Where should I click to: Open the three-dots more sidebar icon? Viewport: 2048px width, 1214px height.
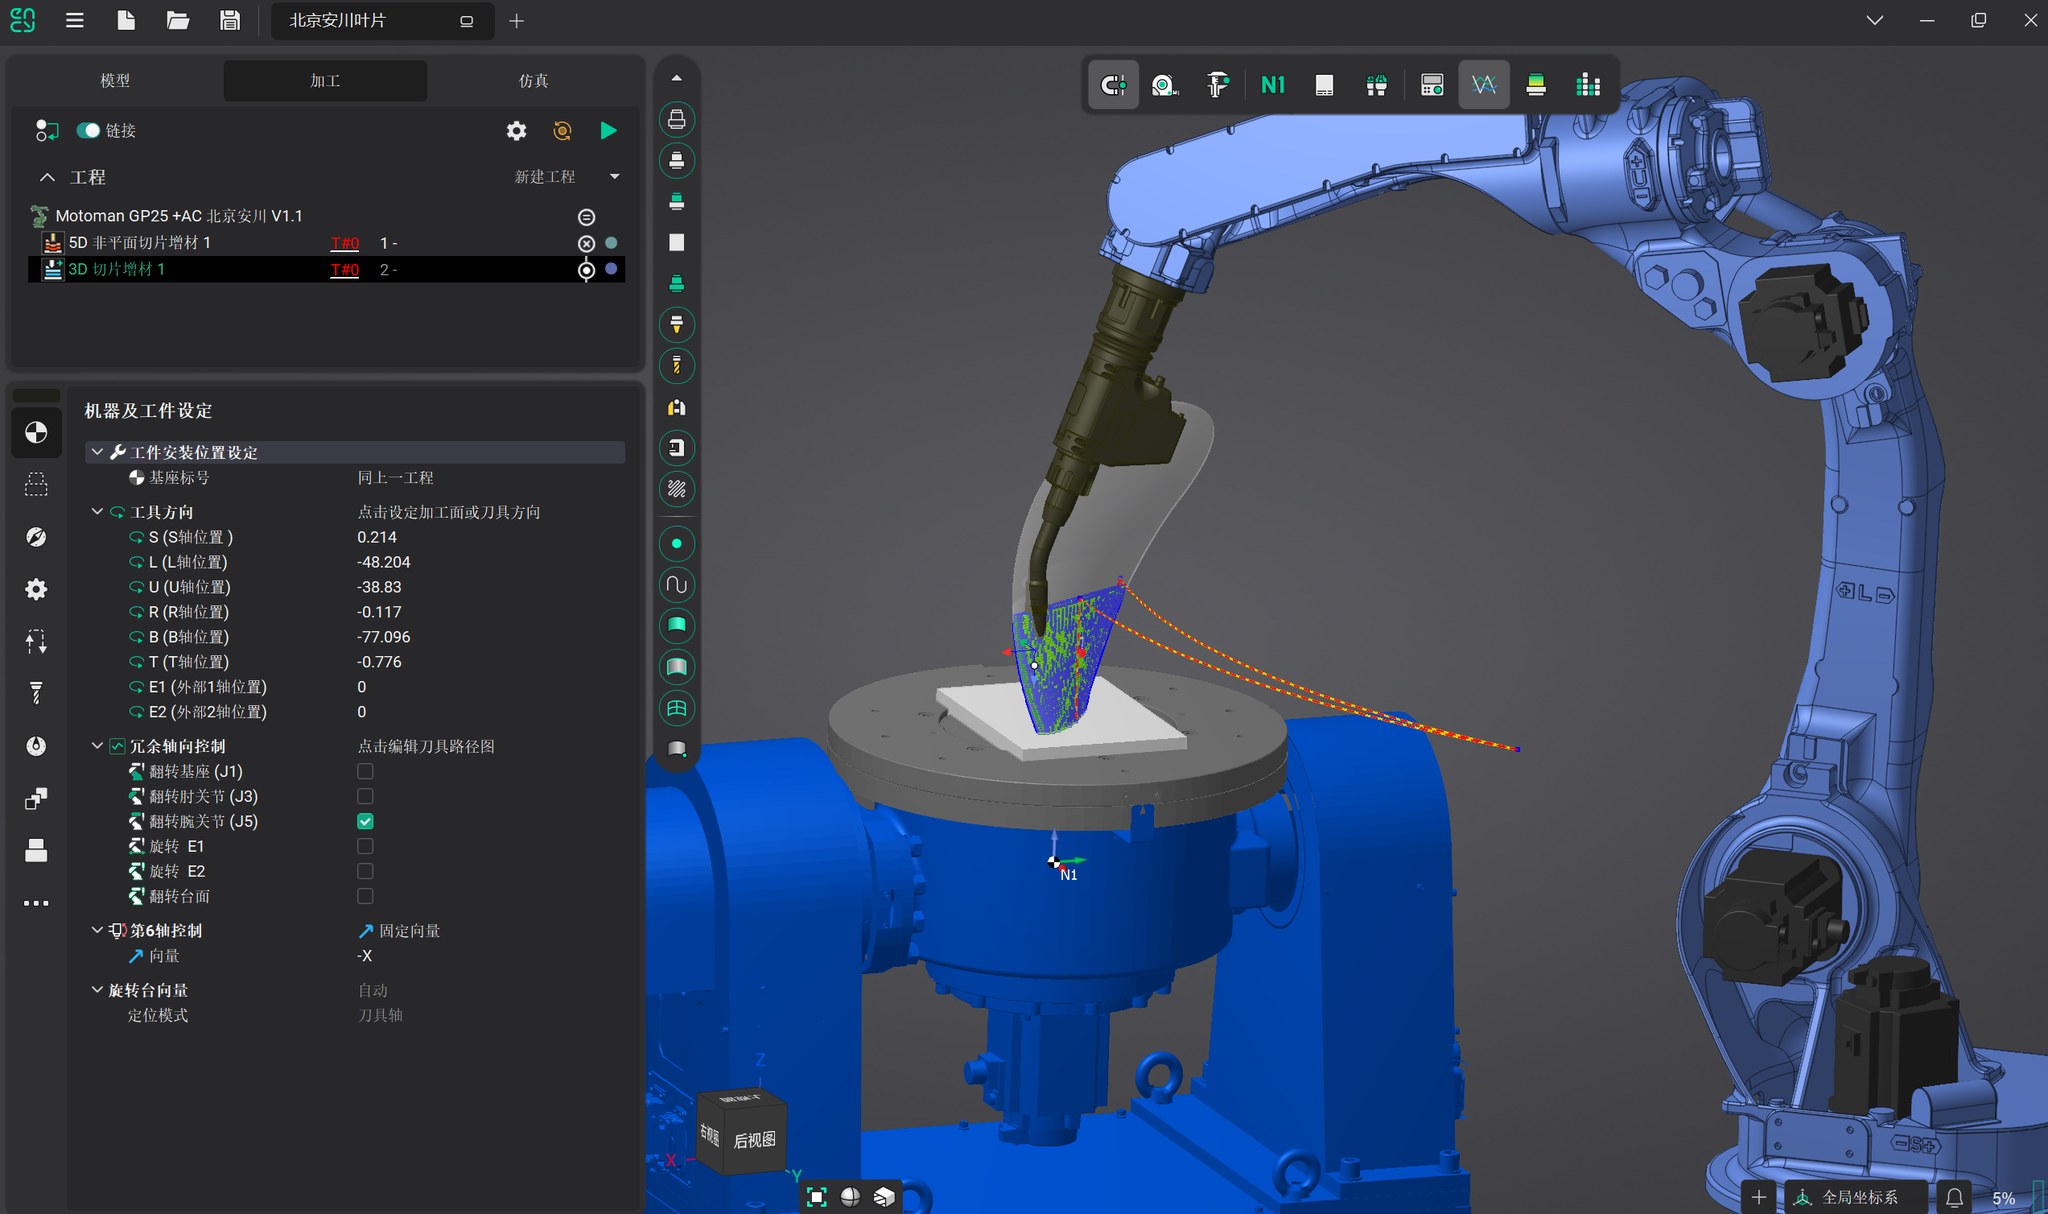coord(36,903)
